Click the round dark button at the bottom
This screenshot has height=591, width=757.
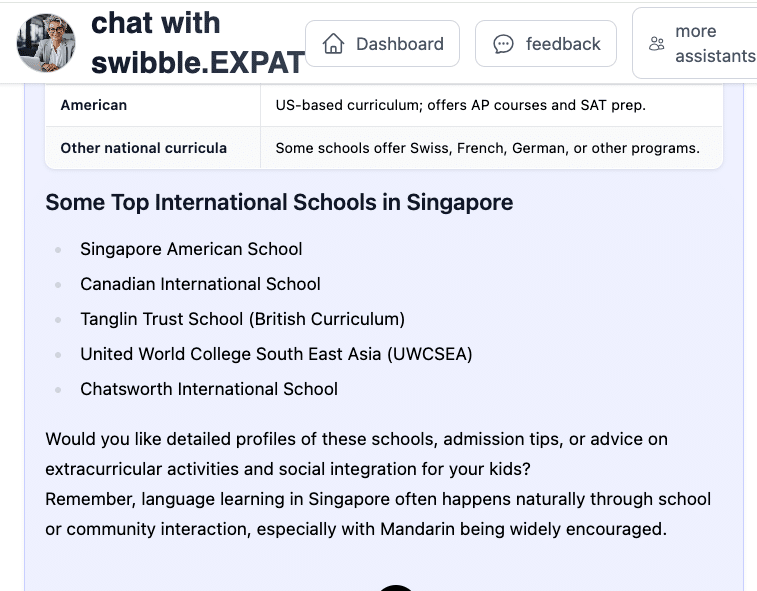pos(397,587)
